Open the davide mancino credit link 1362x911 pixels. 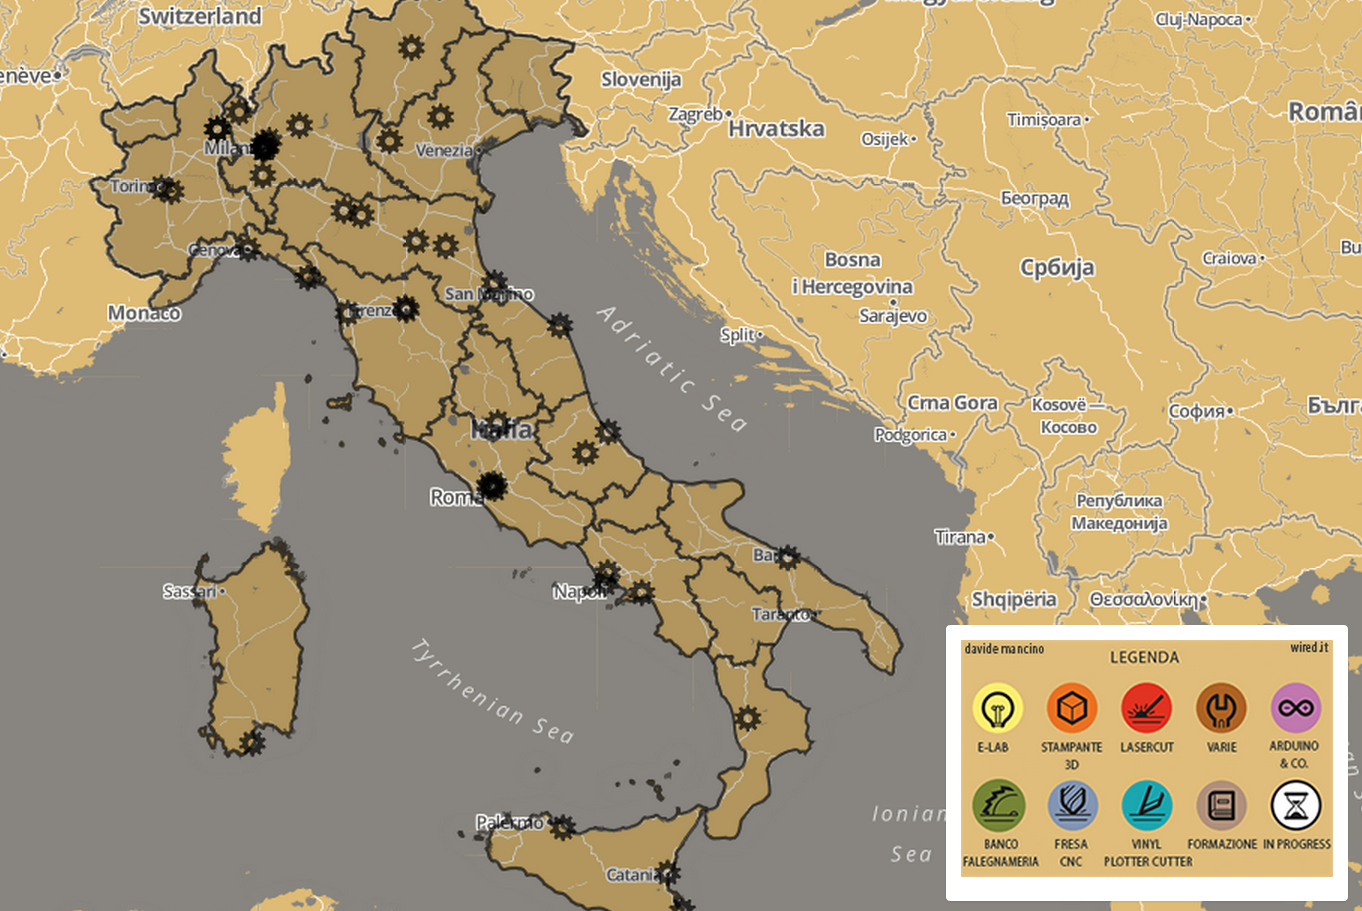click(x=1004, y=649)
